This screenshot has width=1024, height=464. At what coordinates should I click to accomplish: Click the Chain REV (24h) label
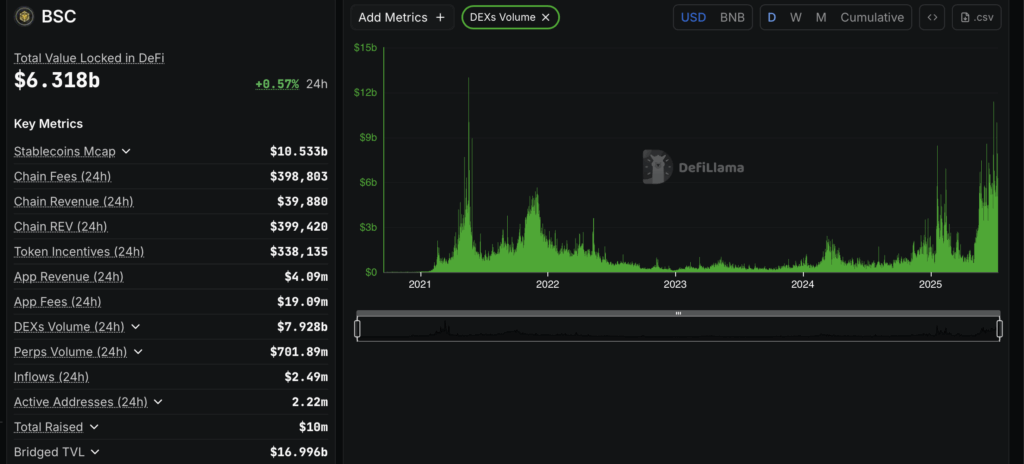[x=61, y=227]
